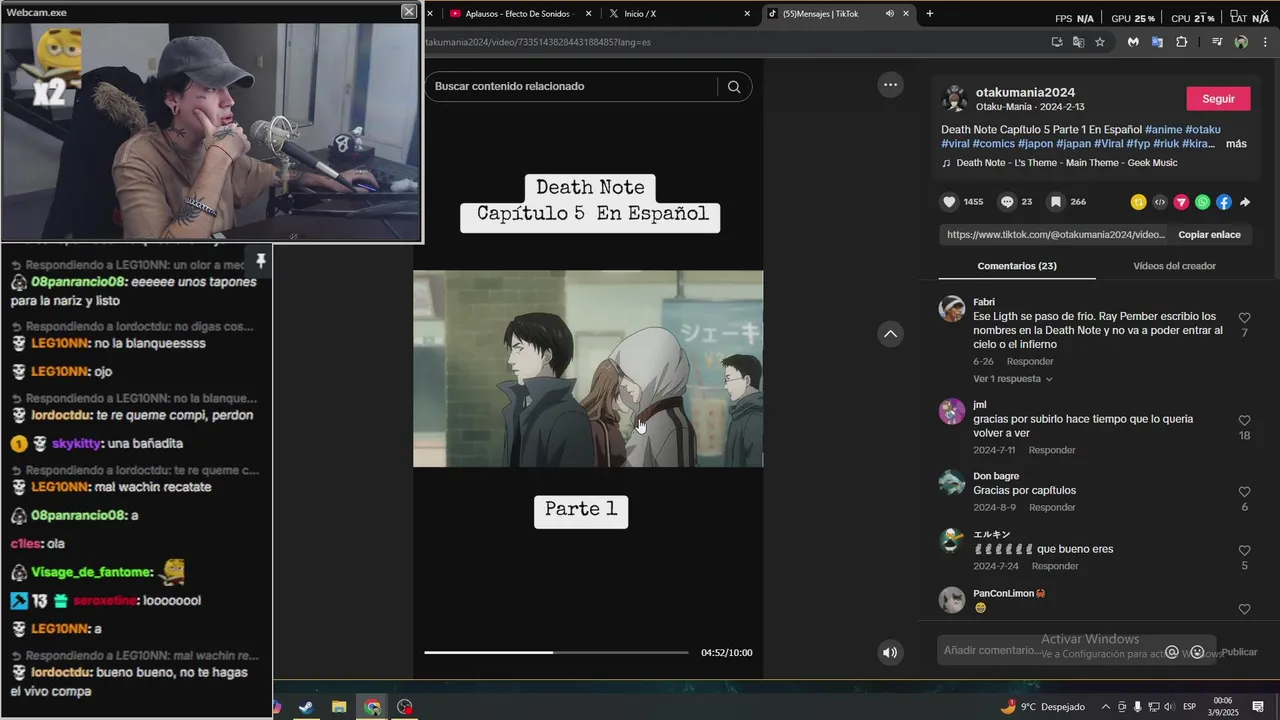The height and width of the screenshot is (720, 1280).
Task: Share the video on Facebook
Action: [1224, 202]
